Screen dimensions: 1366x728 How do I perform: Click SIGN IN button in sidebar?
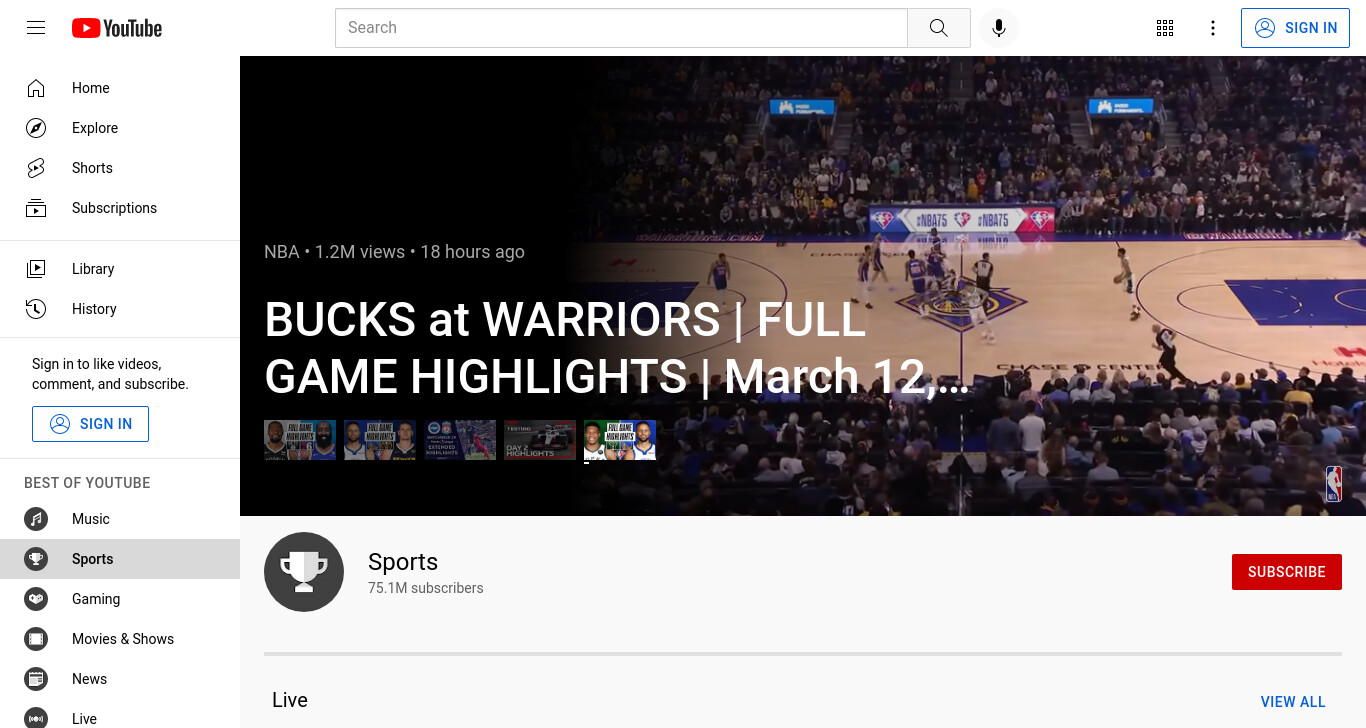coord(90,424)
